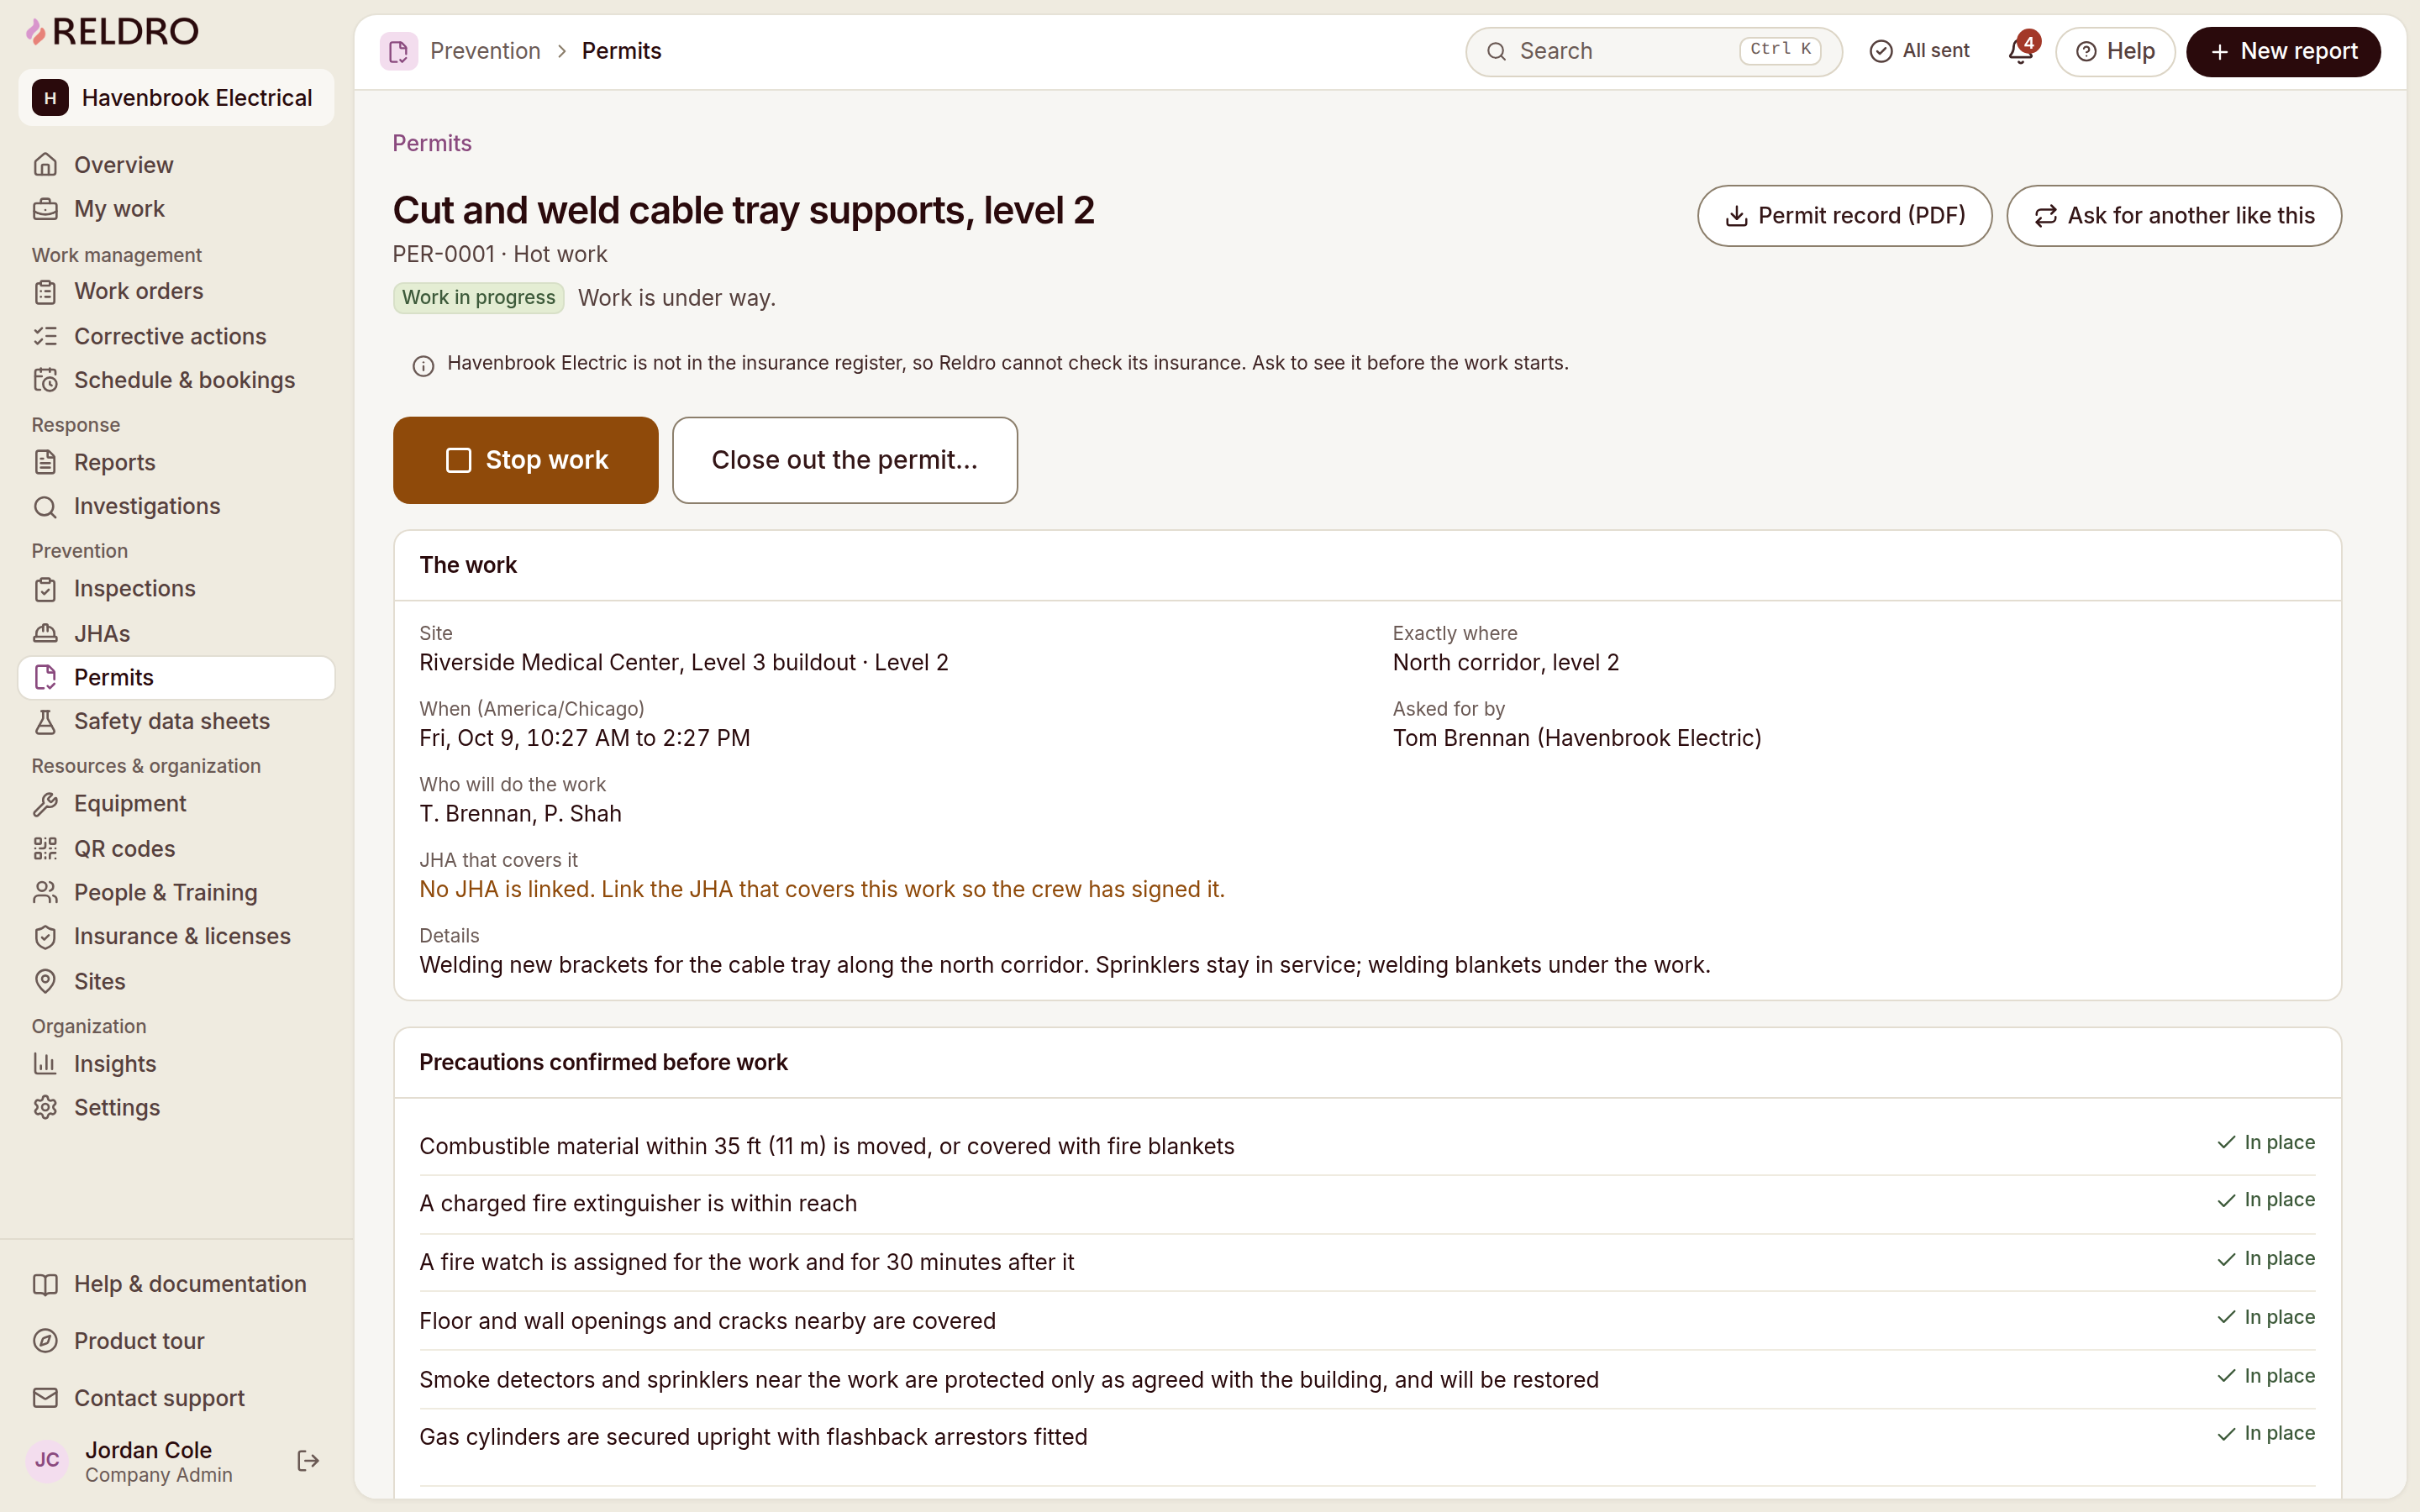Click the Equipment wrench icon
This screenshot has width=2420, height=1512.
(x=45, y=804)
